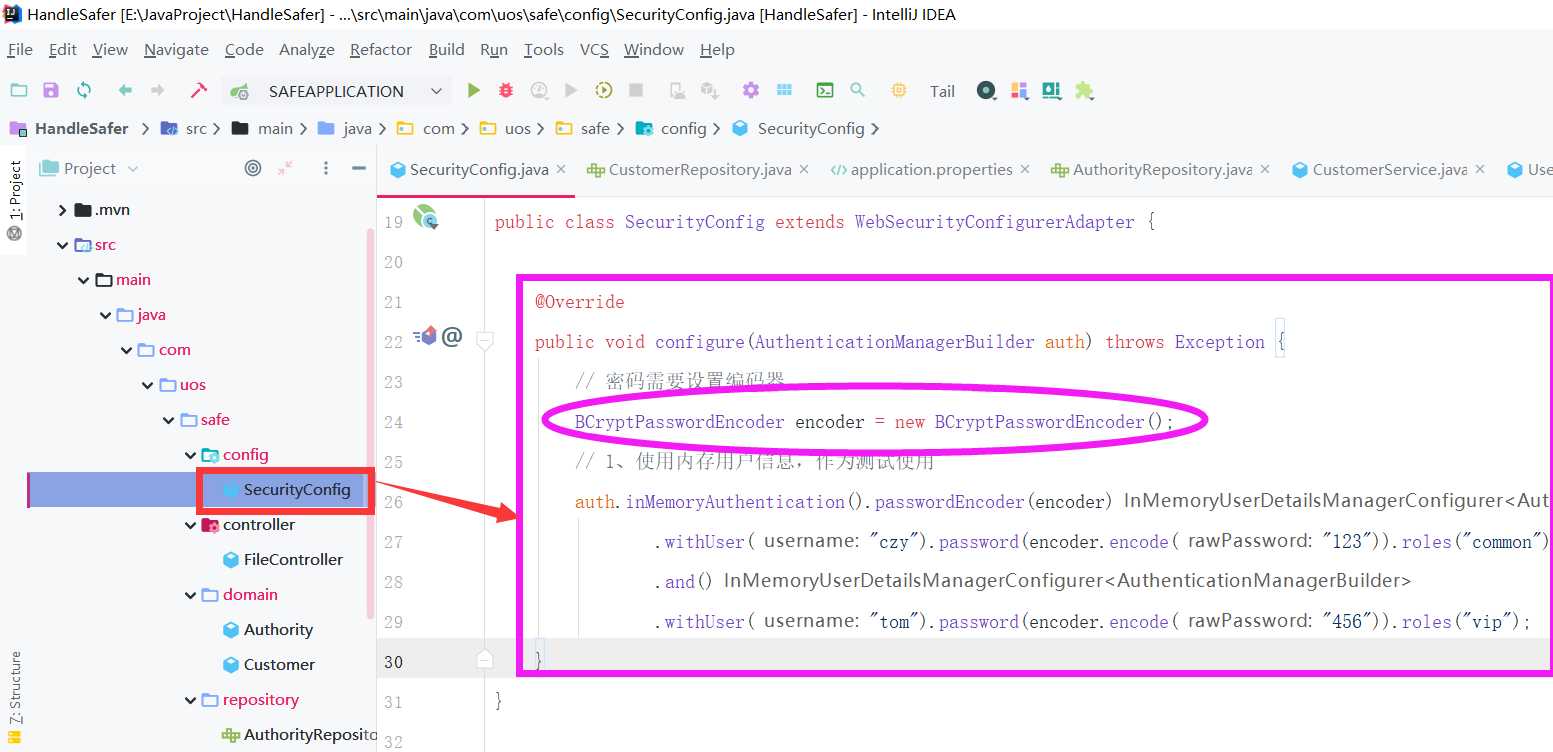1553x752 pixels.
Task: Click the grey Stop square icon
Action: (635, 90)
